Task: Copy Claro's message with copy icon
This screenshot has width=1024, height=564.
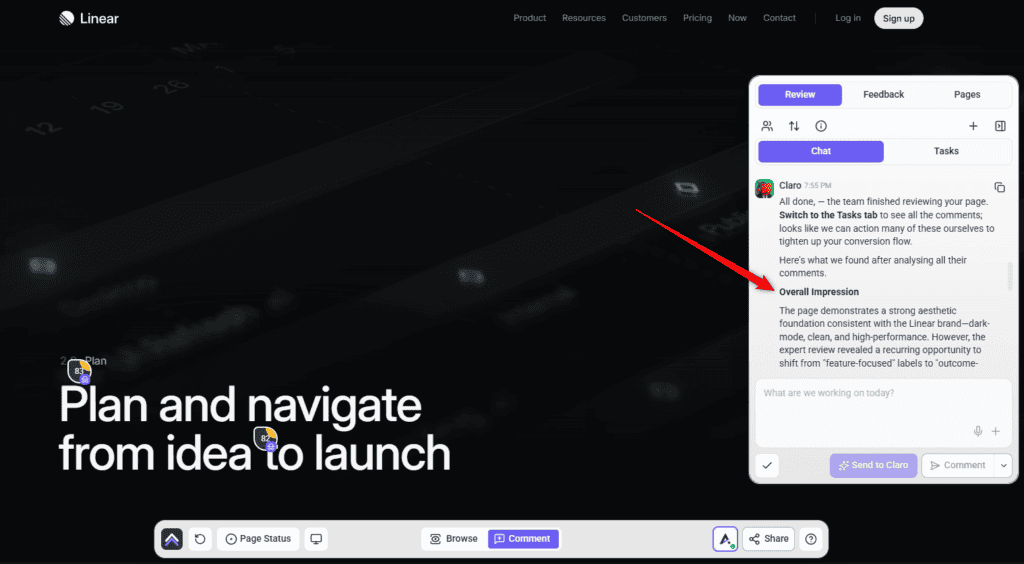Action: point(999,187)
